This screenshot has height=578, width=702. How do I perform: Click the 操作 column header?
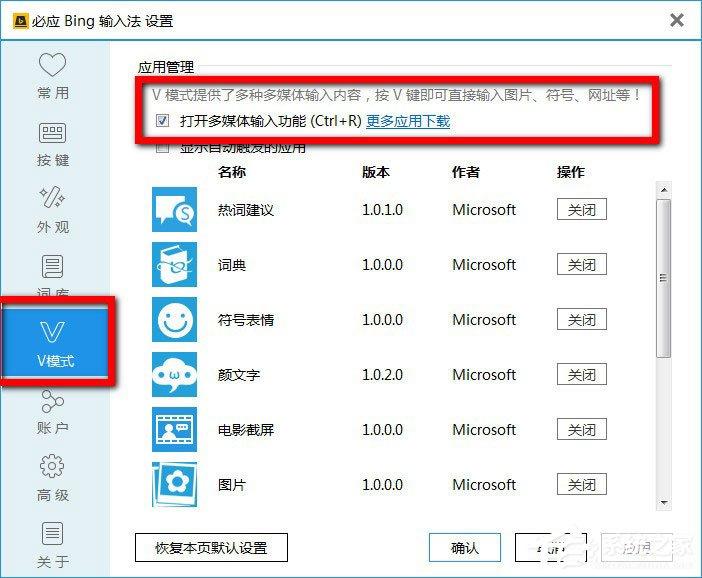571,172
